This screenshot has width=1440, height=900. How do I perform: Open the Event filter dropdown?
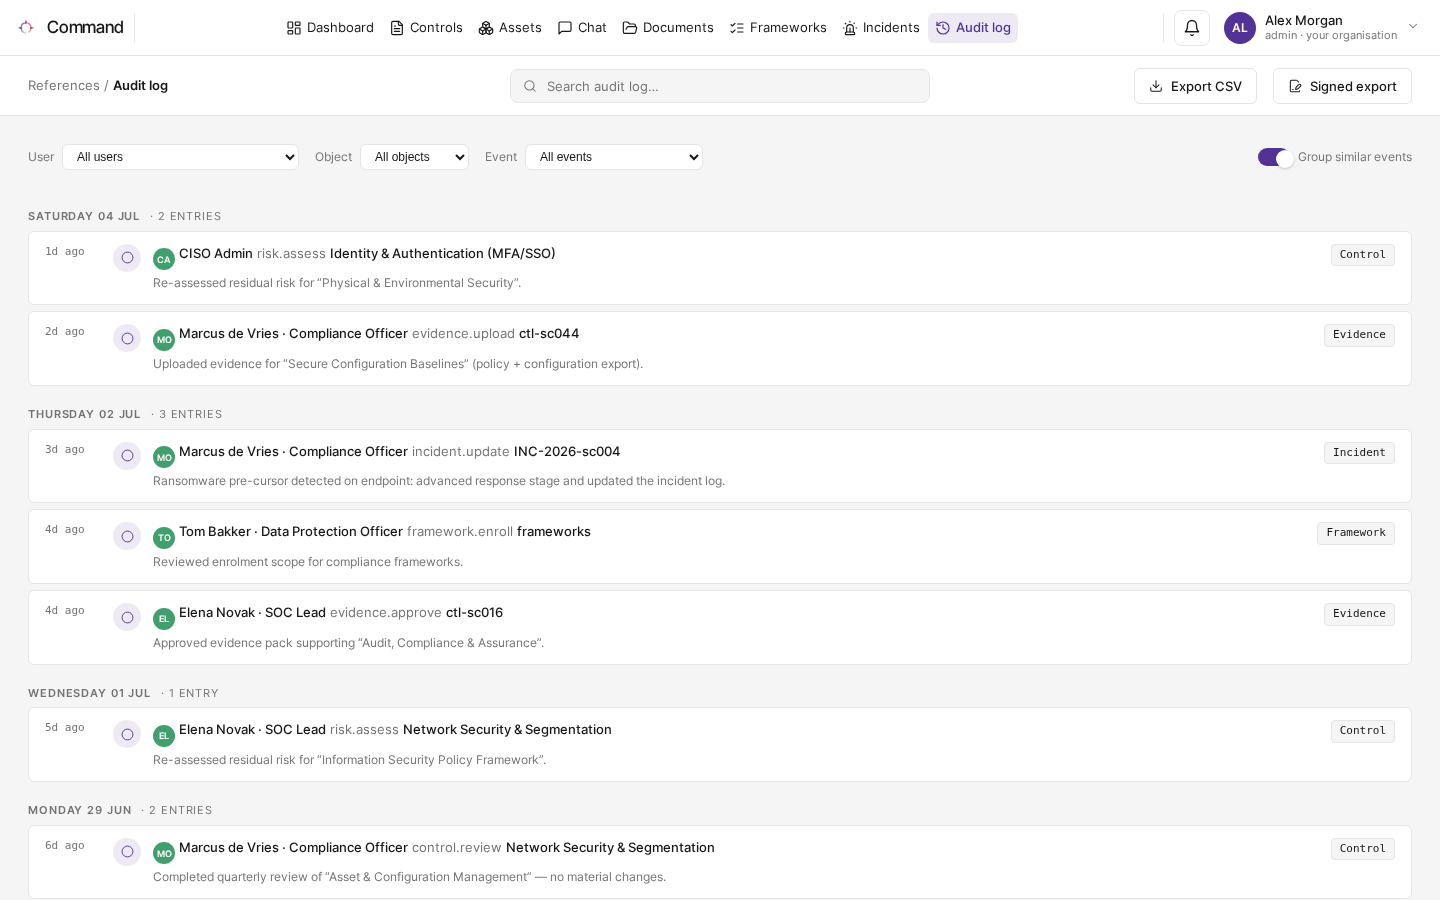coord(614,157)
